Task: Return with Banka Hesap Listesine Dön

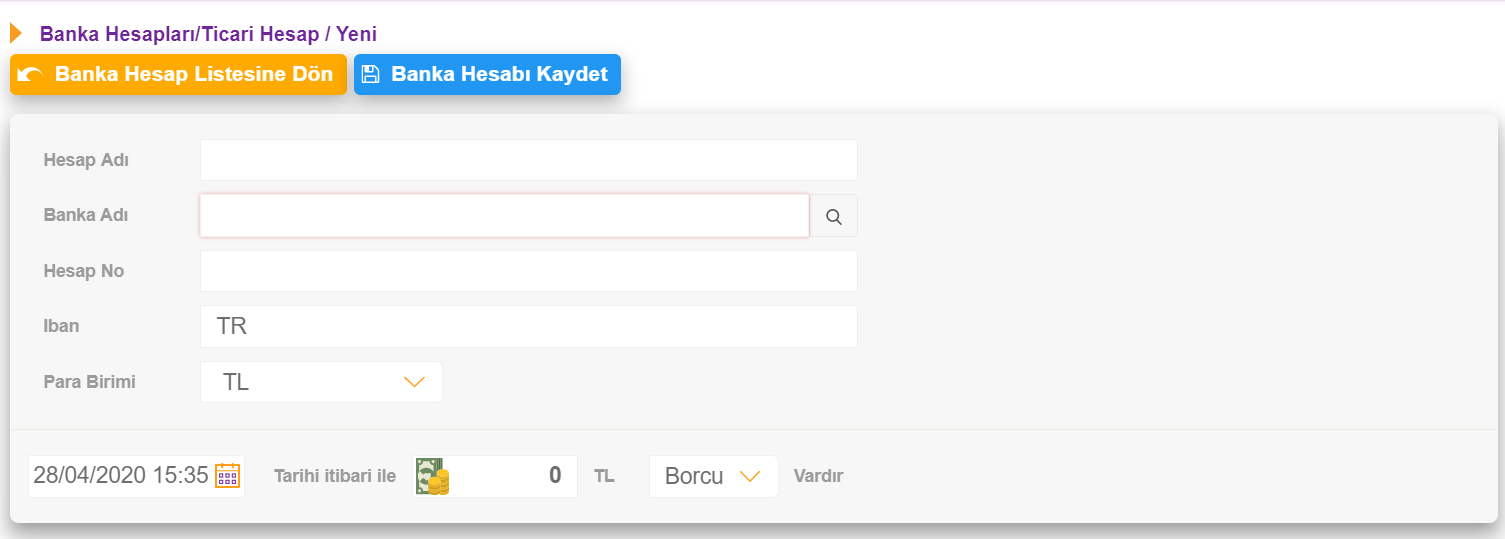Action: click(178, 74)
